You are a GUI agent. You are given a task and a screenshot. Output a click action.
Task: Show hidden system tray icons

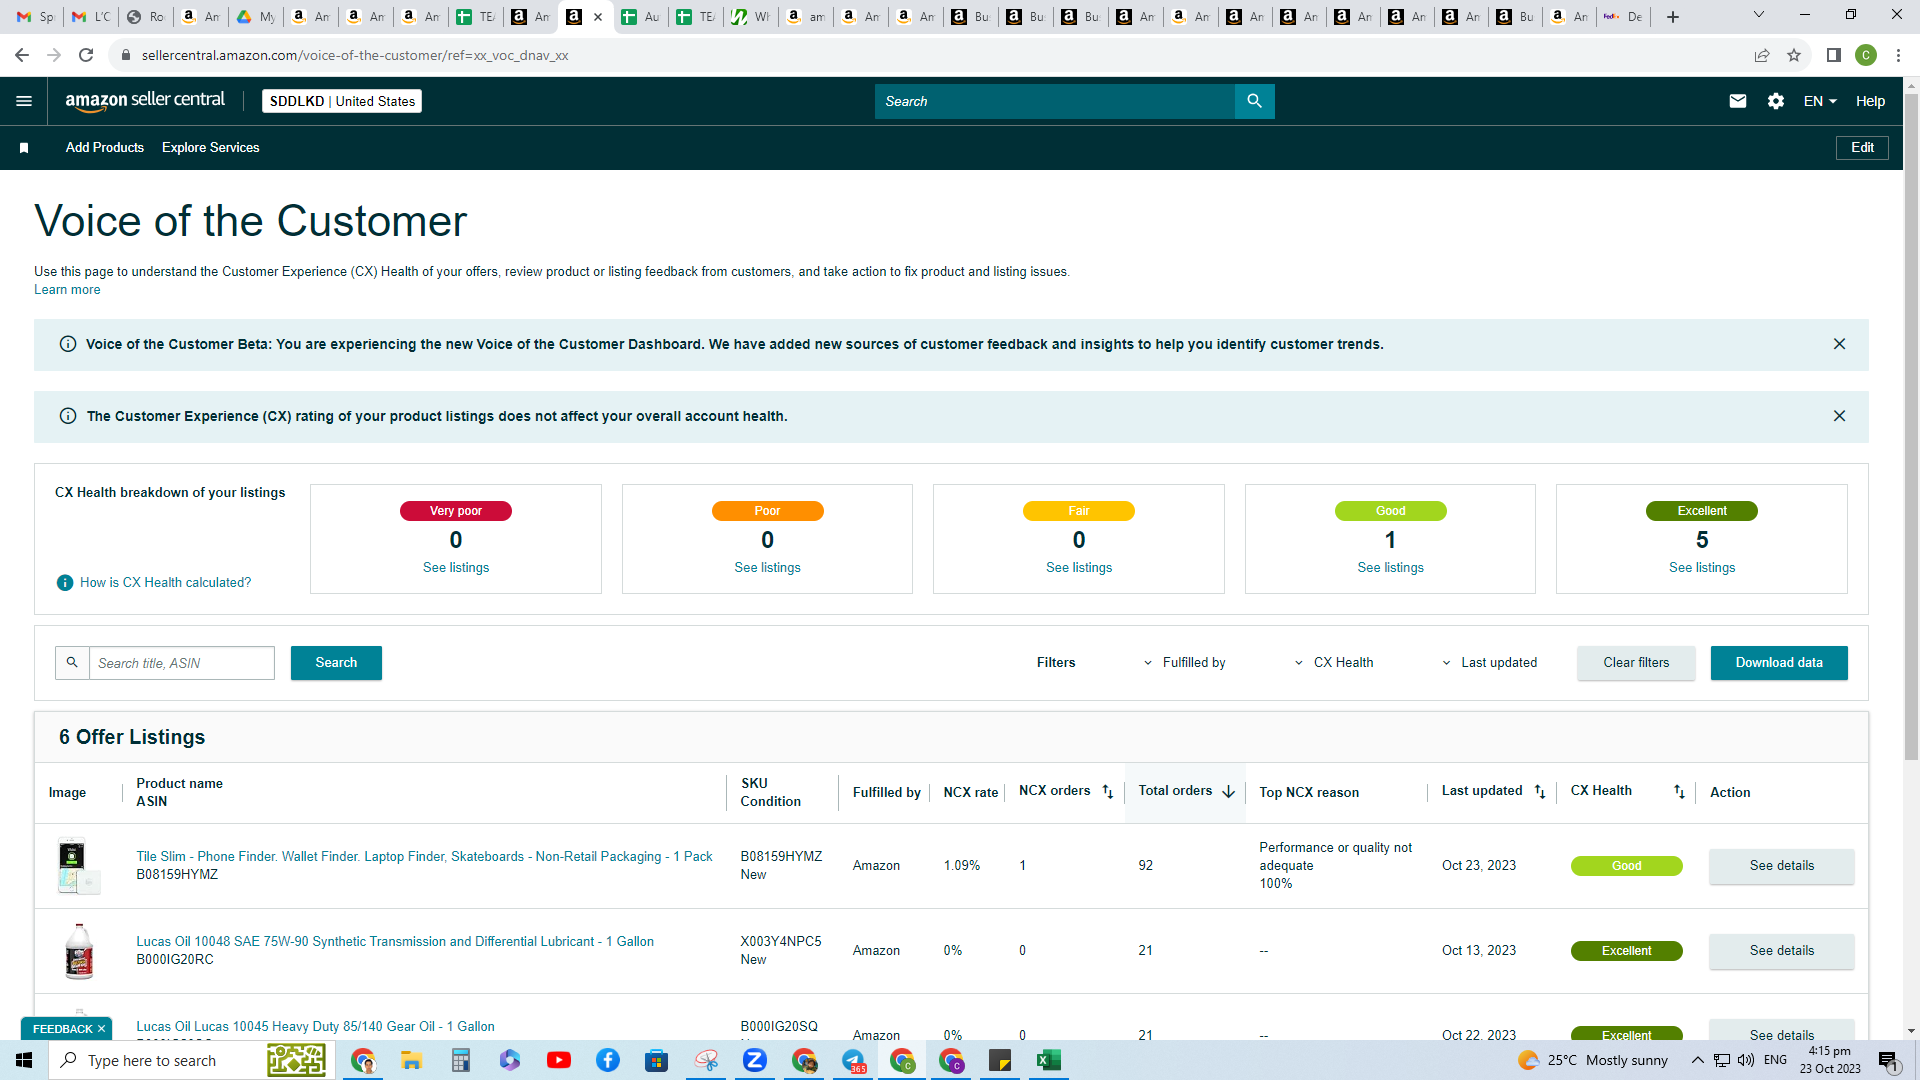(1698, 1060)
